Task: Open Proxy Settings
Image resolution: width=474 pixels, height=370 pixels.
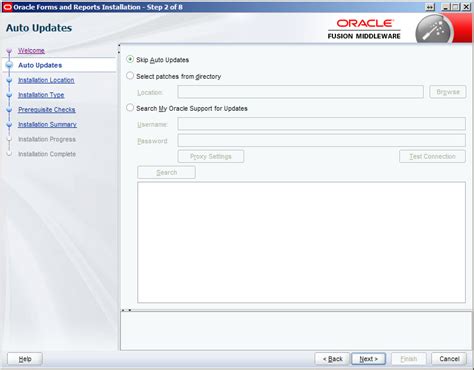Action: (211, 156)
